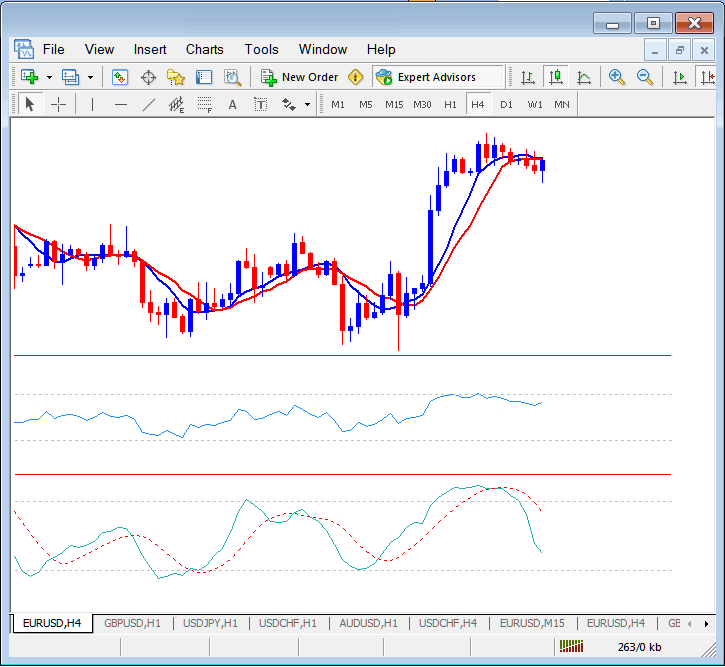Switch chart to bar chart mode
This screenshot has width=725, height=667.
tap(526, 77)
